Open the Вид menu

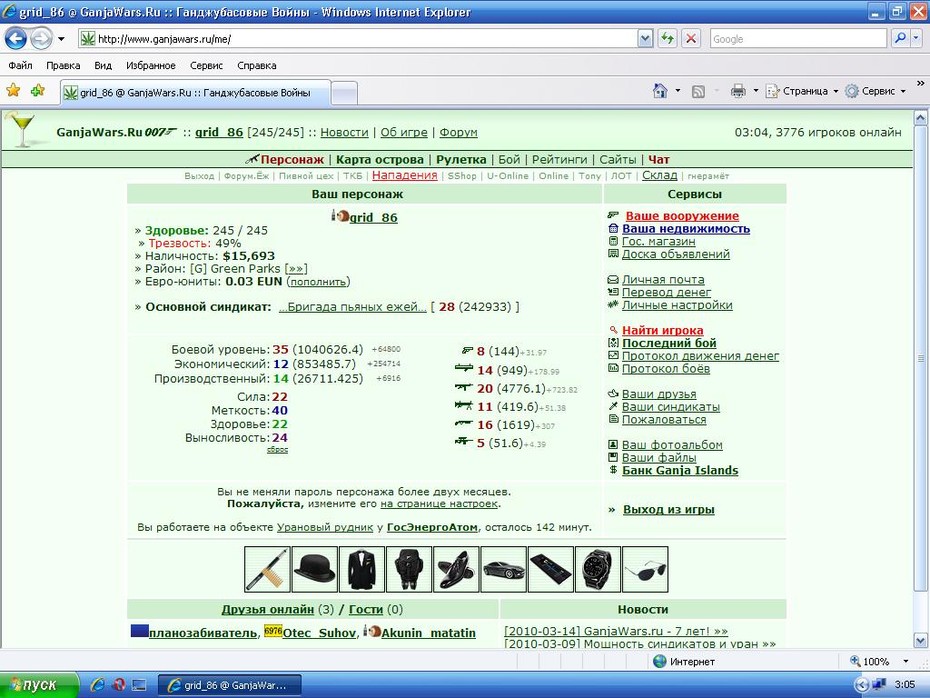click(103, 65)
